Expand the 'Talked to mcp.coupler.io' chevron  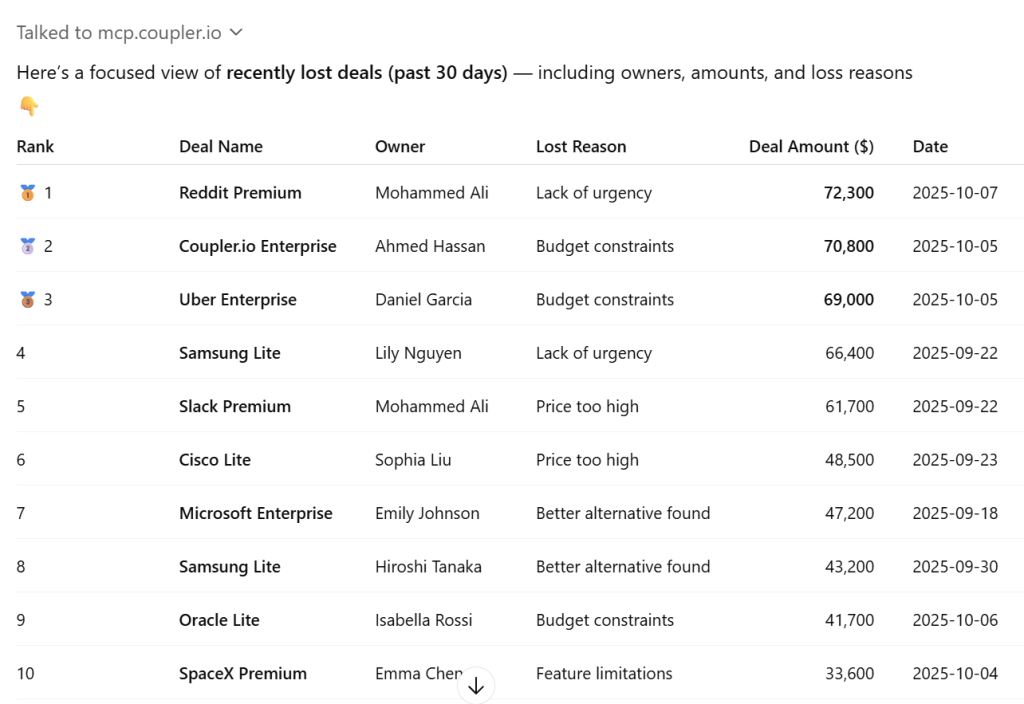click(x=236, y=33)
